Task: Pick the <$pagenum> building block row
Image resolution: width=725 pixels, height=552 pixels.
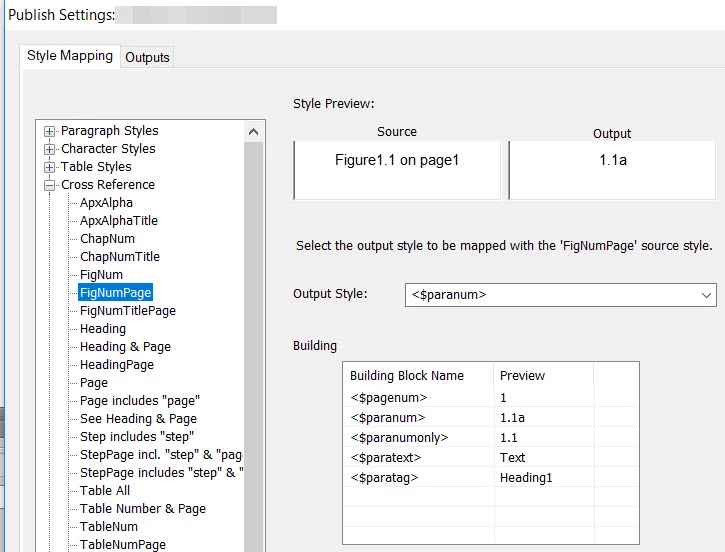Action: pos(491,398)
